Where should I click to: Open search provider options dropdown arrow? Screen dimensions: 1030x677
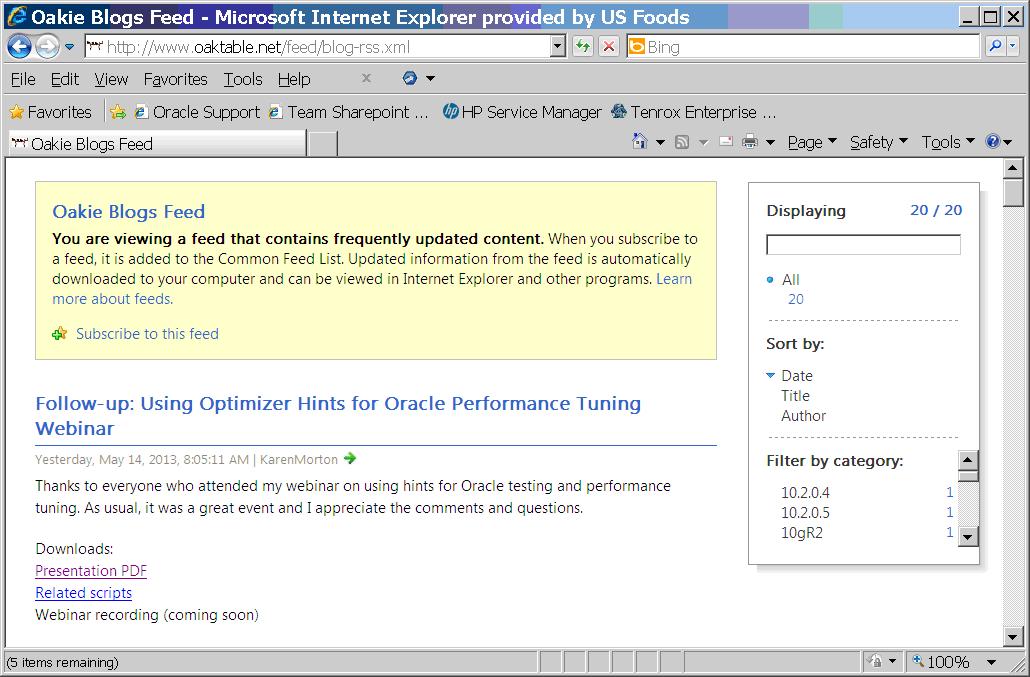tap(1012, 46)
